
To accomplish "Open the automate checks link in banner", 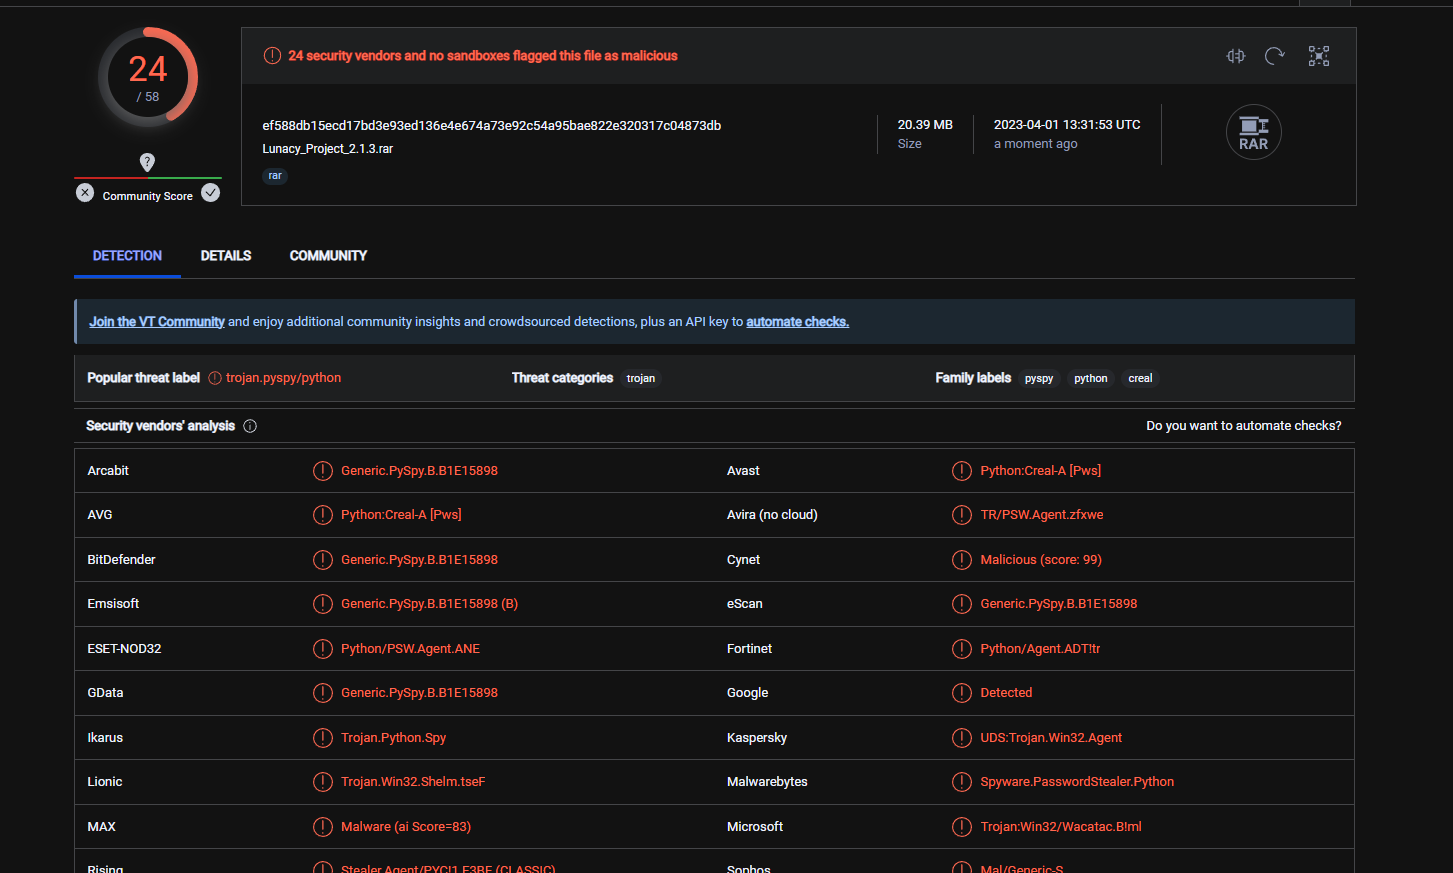I will click(797, 322).
